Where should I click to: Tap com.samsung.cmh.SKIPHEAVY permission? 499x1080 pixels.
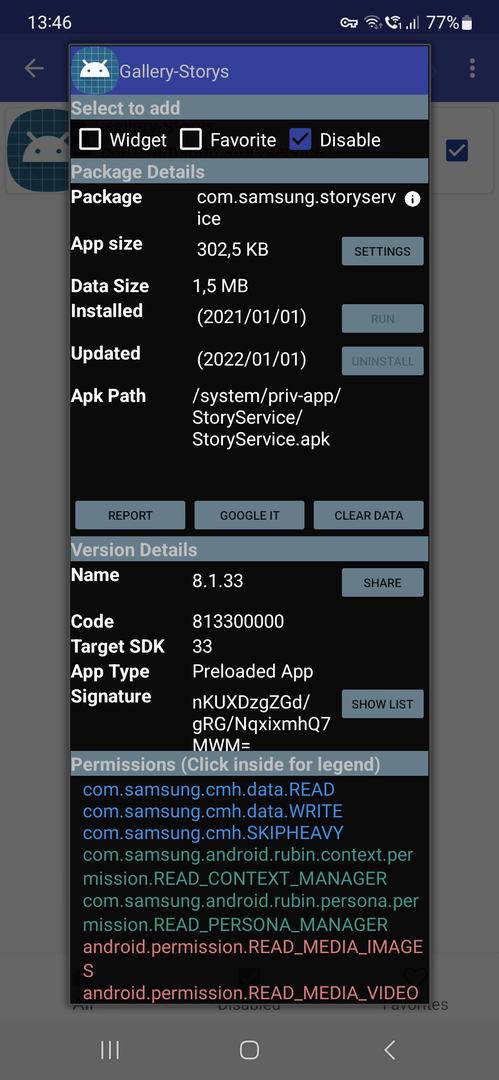213,833
